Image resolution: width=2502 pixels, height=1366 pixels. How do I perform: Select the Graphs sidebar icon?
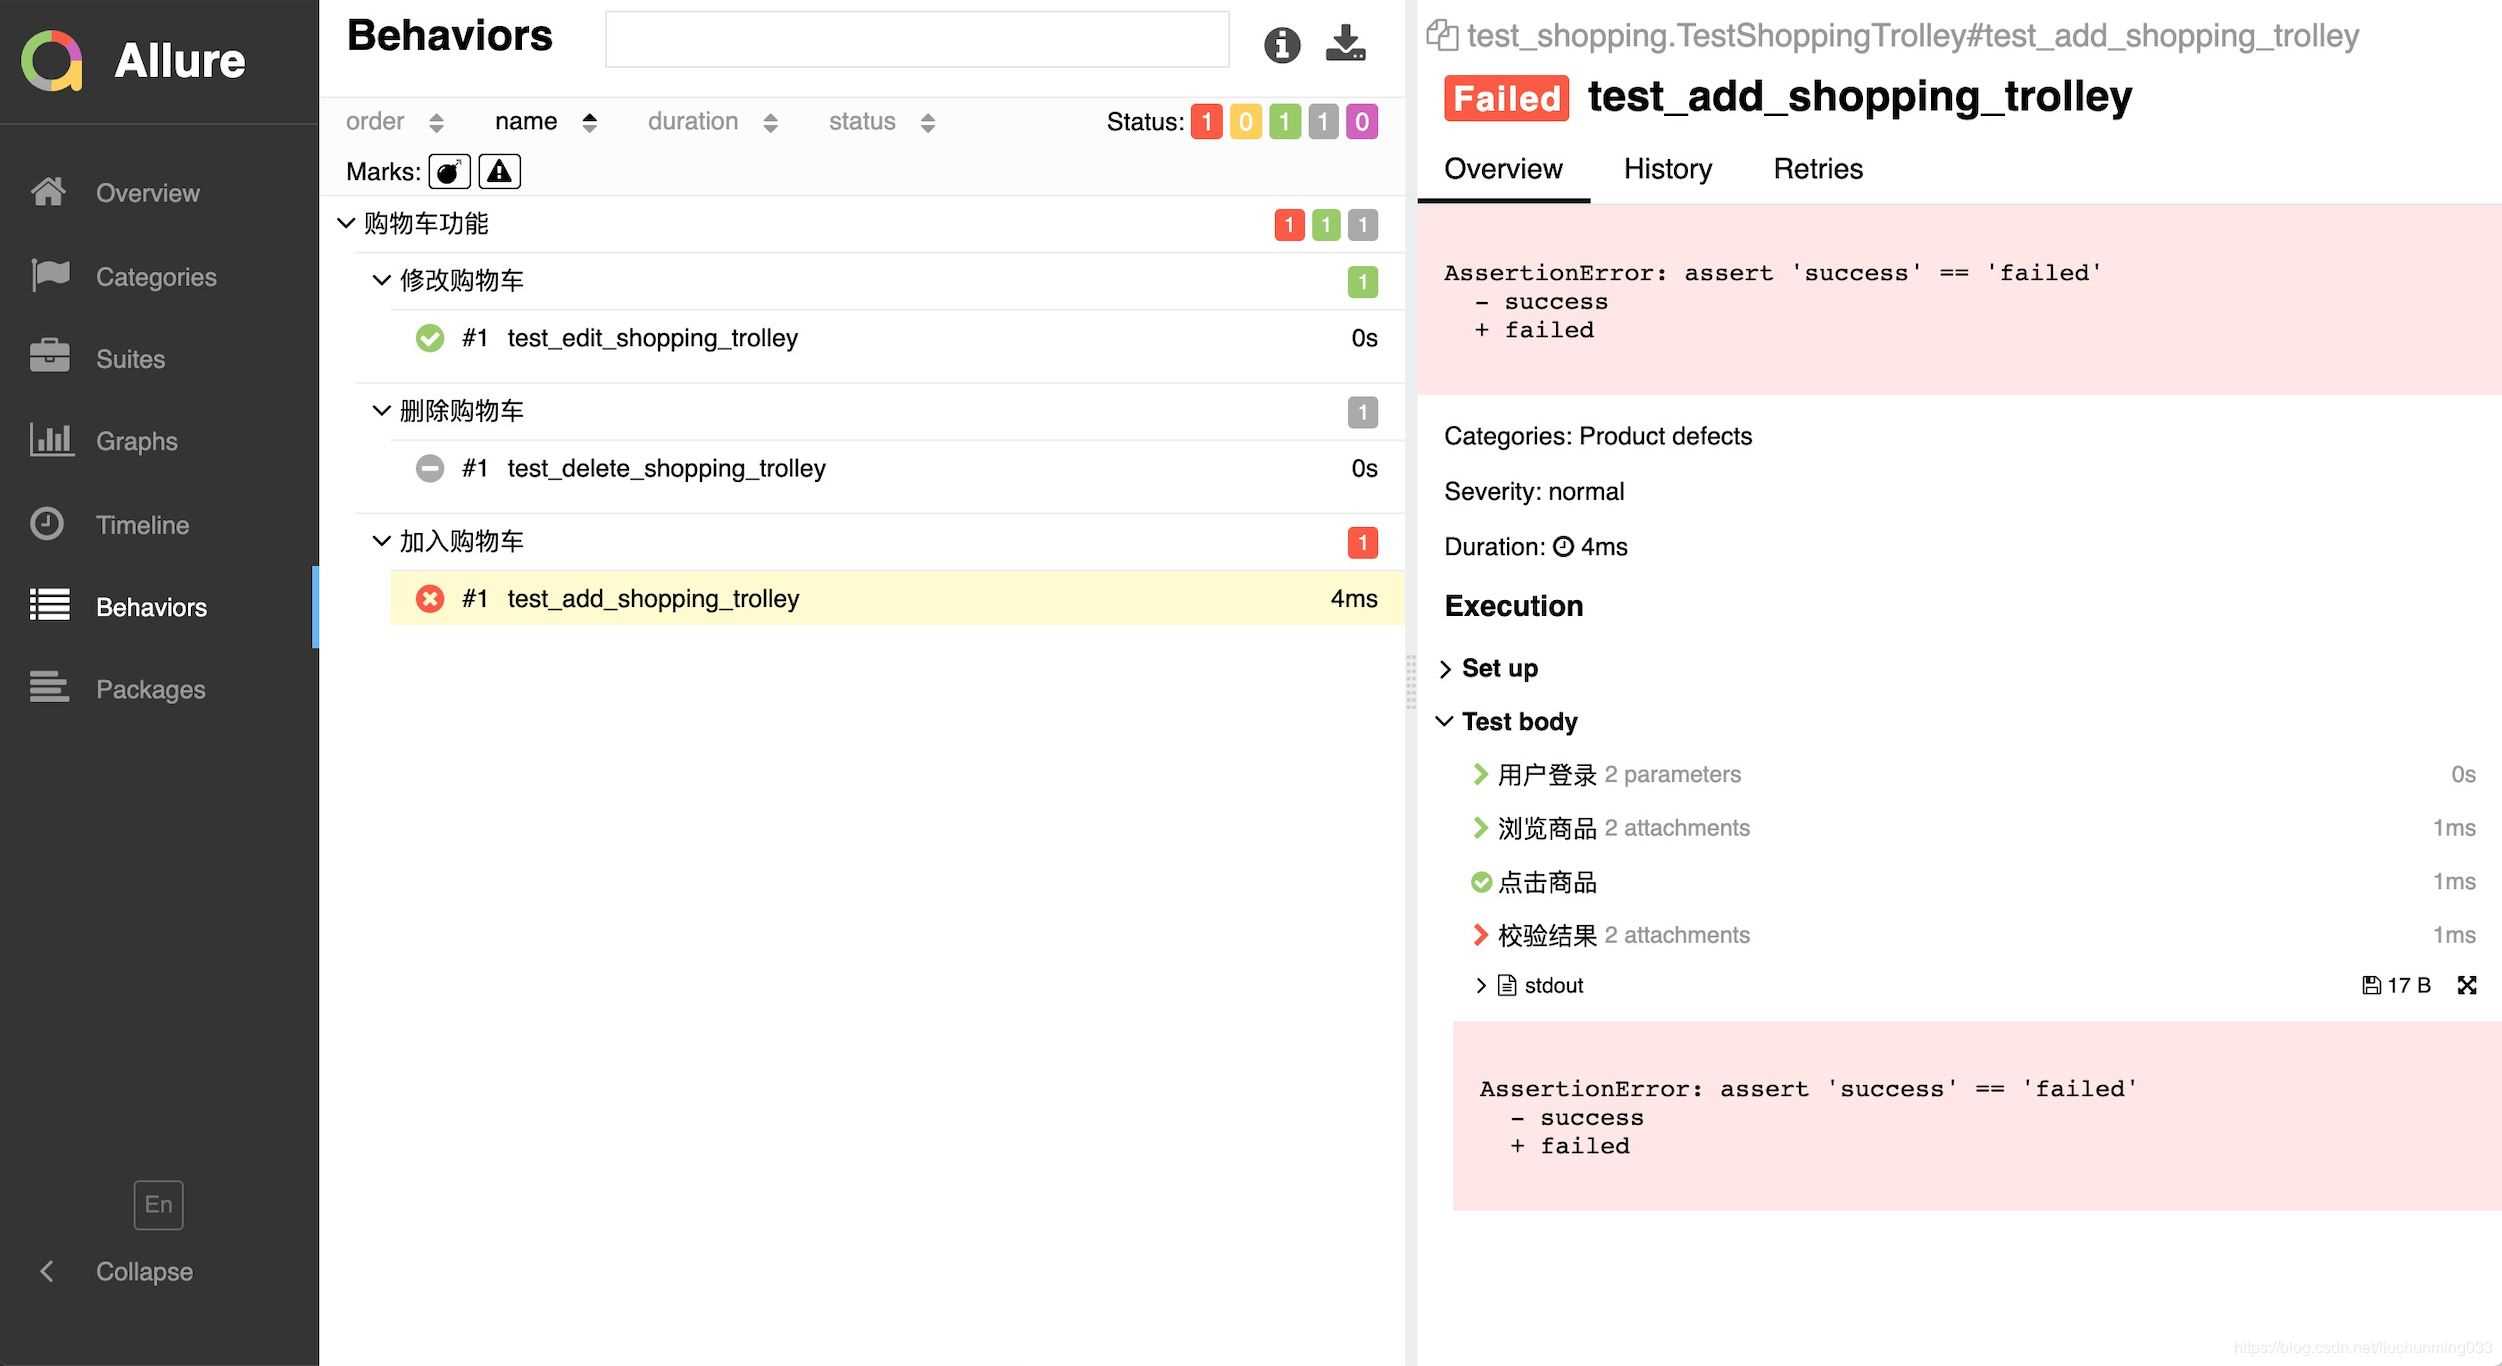point(49,441)
